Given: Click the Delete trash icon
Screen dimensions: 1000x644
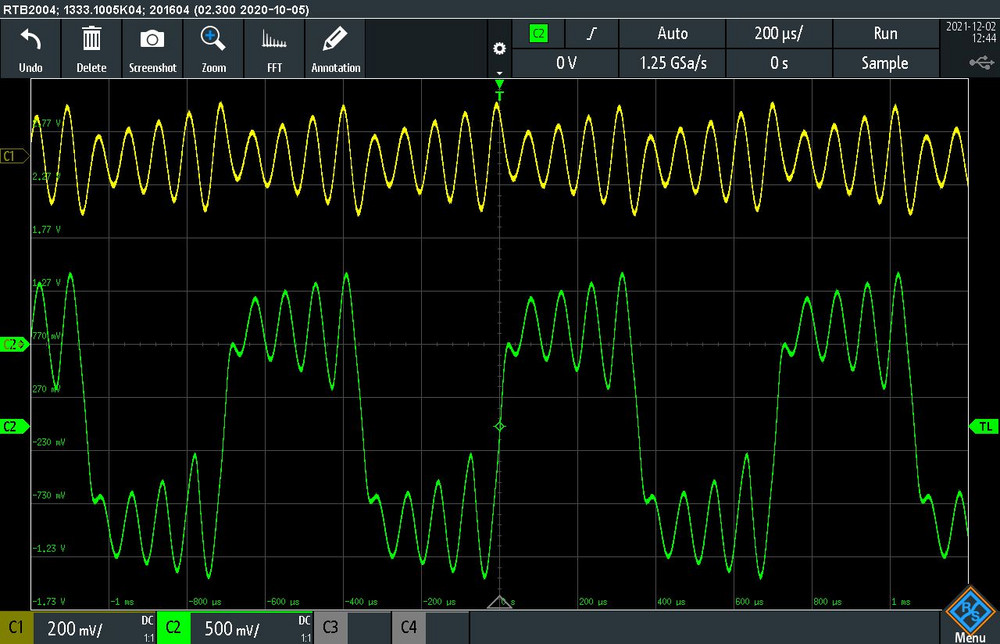Looking at the screenshot, I should 91,49.
